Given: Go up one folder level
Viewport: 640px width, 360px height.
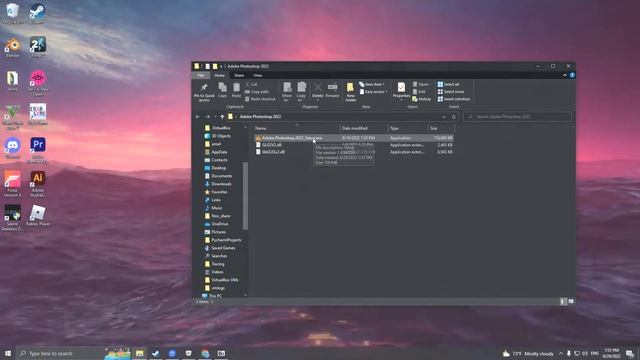Looking at the screenshot, I should click(x=222, y=117).
